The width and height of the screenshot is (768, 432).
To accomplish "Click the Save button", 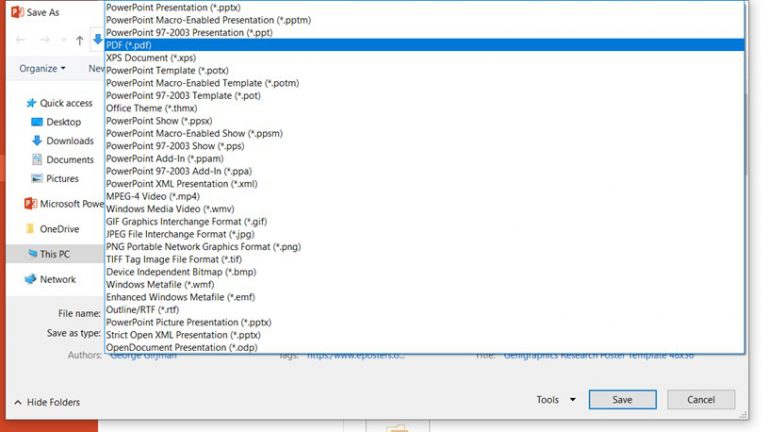I will pos(623,400).
